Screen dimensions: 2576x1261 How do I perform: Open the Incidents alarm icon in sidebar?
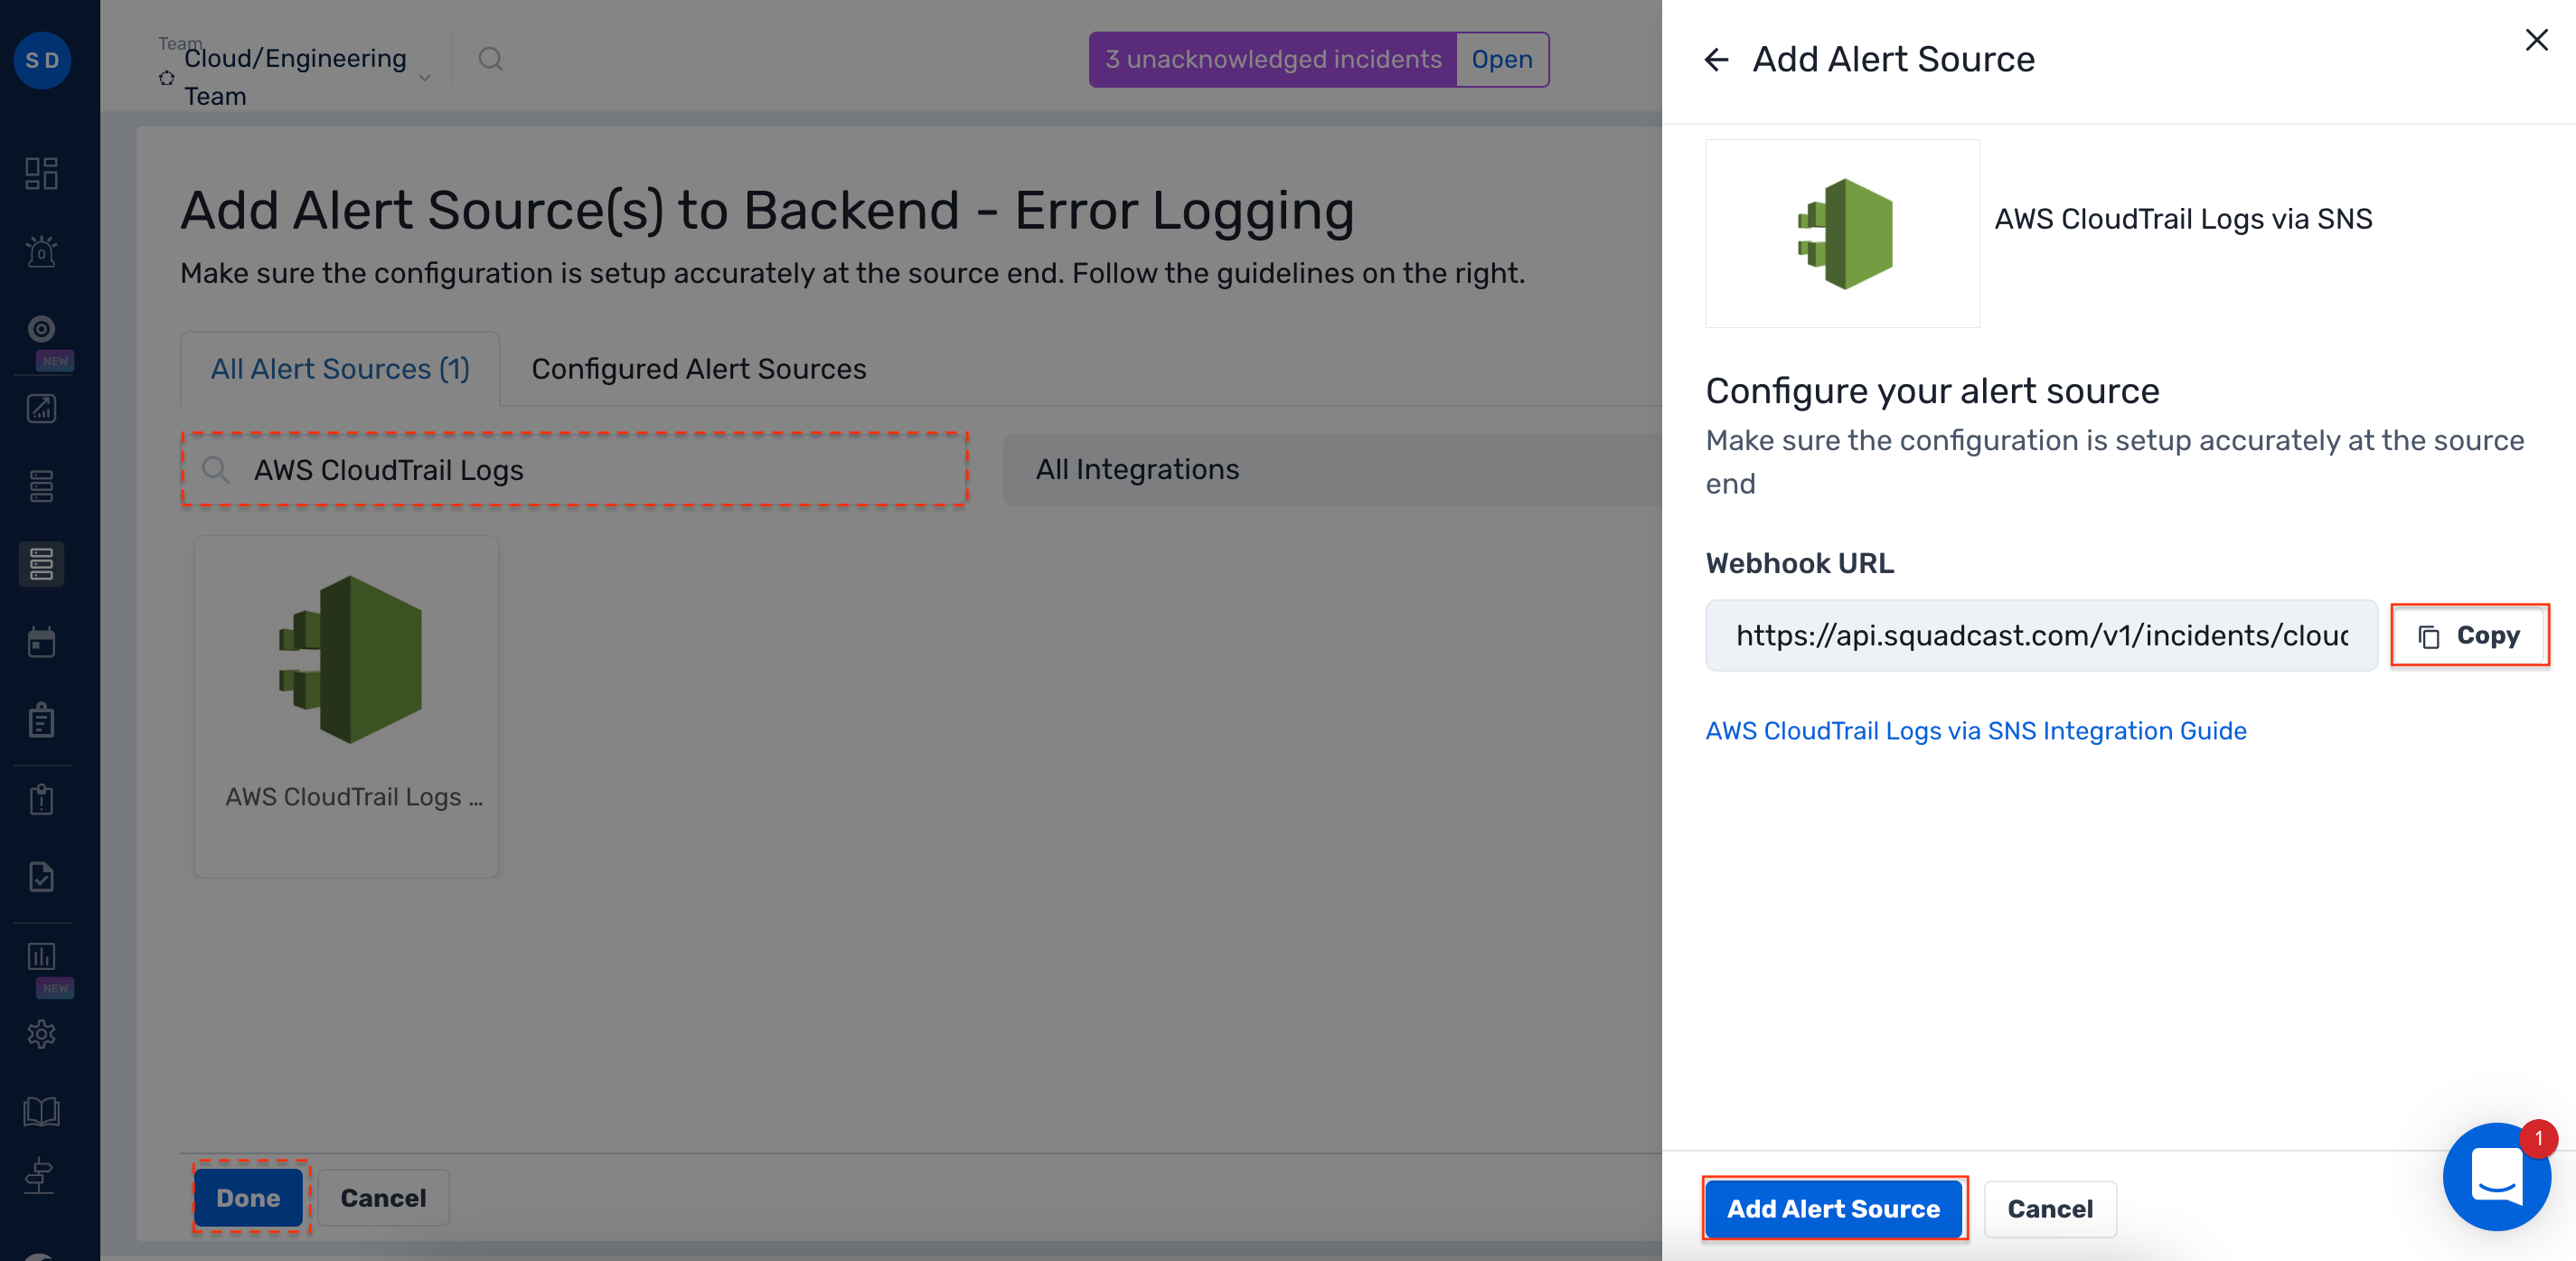click(42, 251)
